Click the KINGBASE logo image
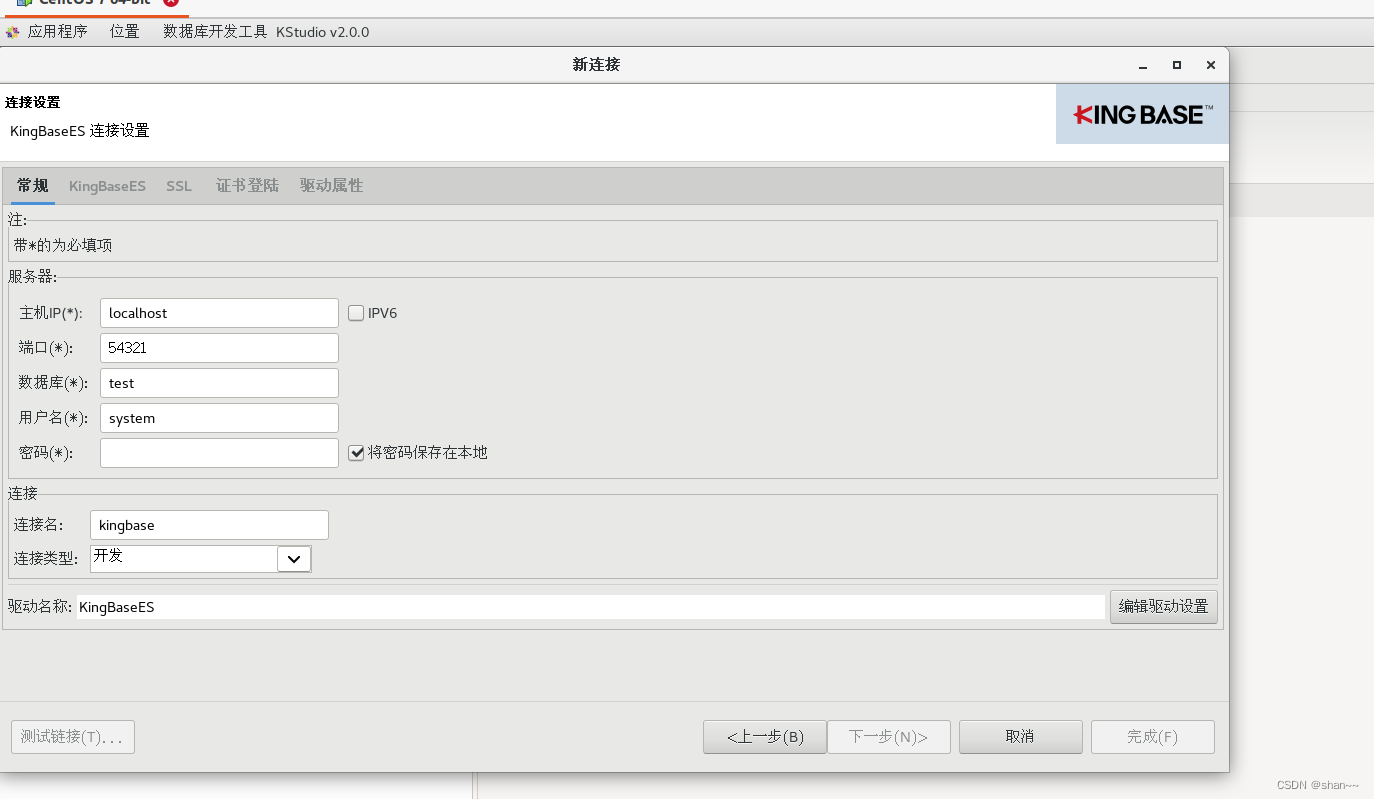Screen dimensions: 1374x799 click(x=1142, y=114)
